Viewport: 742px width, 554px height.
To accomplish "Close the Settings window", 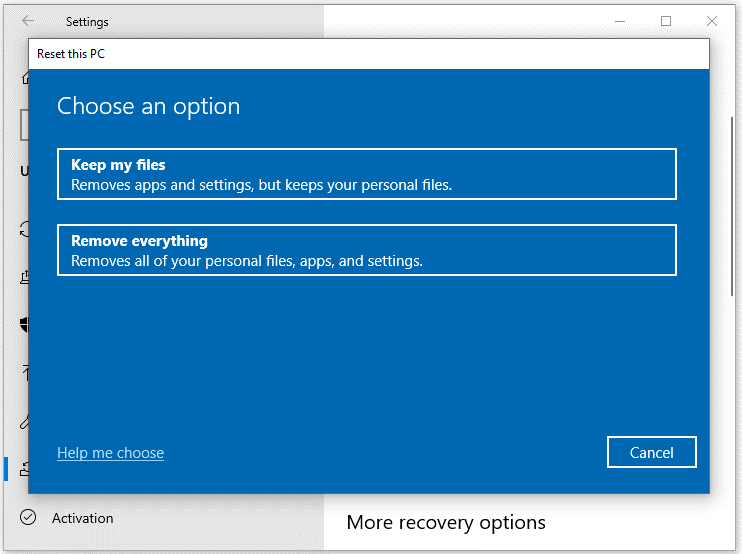I will tap(712, 21).
